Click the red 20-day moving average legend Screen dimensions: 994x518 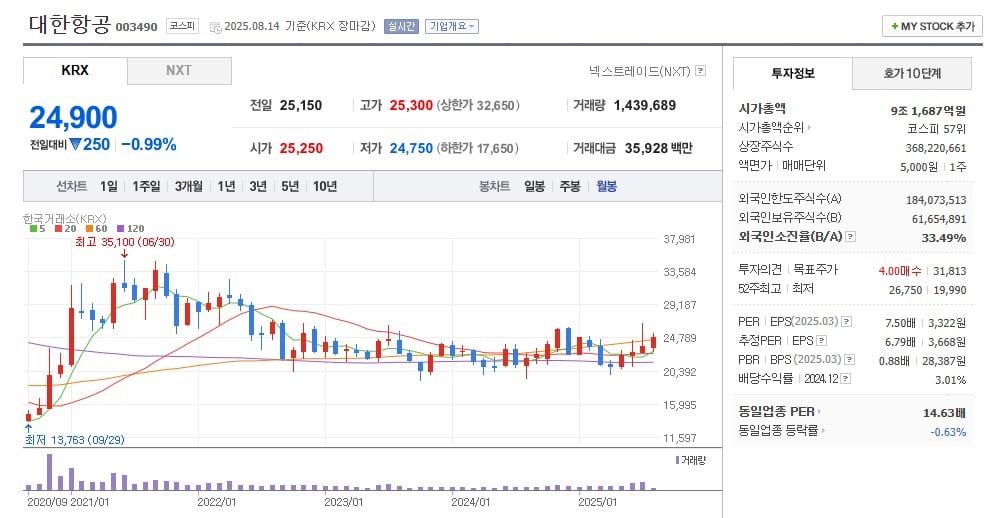[65, 228]
